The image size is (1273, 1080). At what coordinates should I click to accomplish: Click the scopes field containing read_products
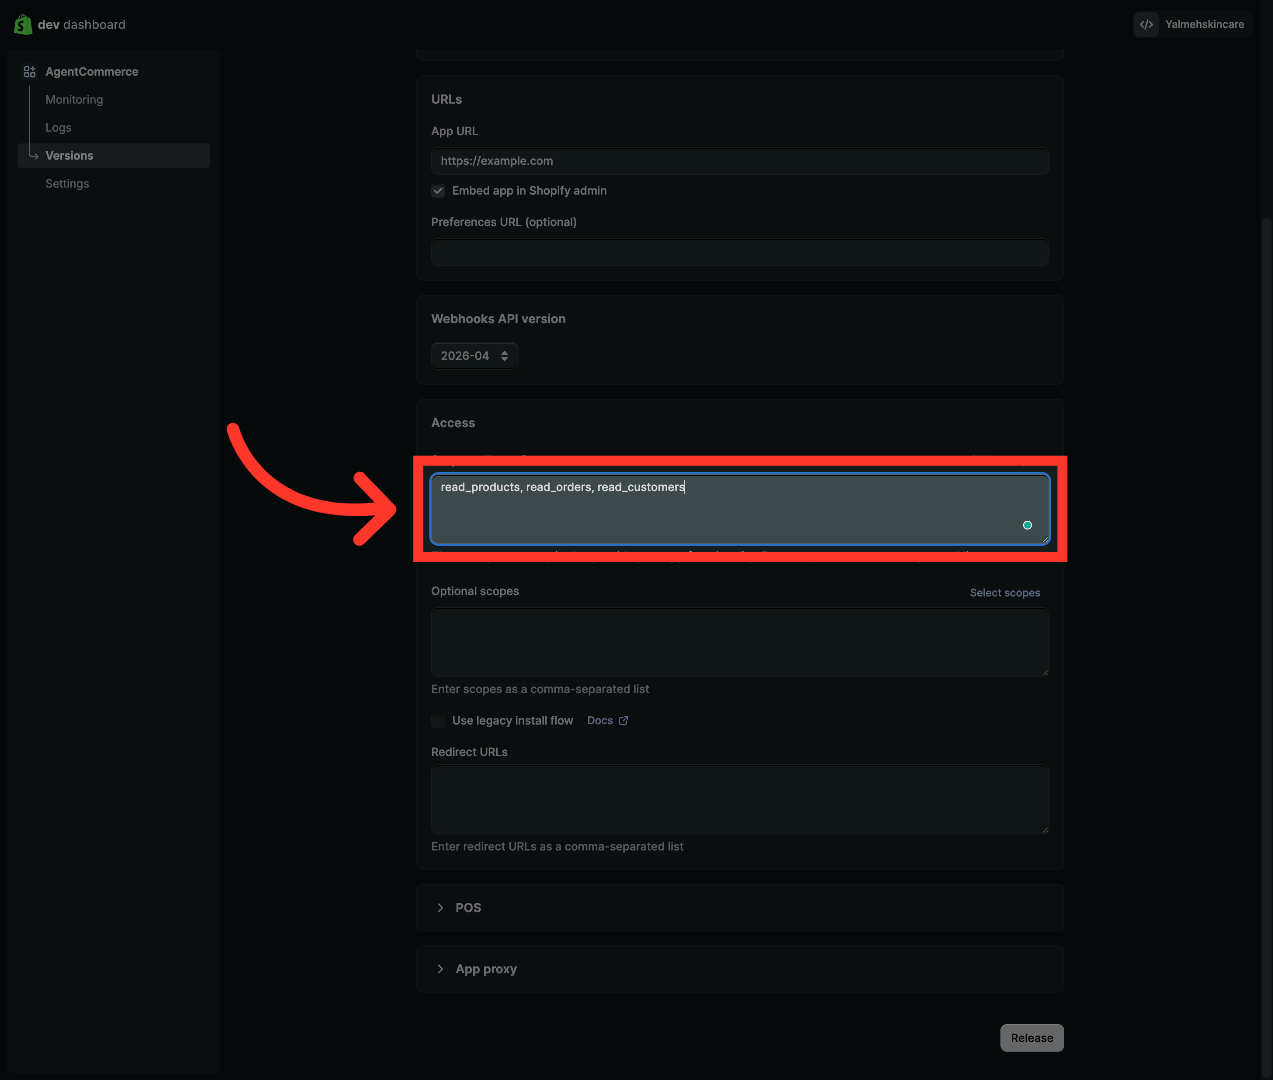click(x=740, y=510)
